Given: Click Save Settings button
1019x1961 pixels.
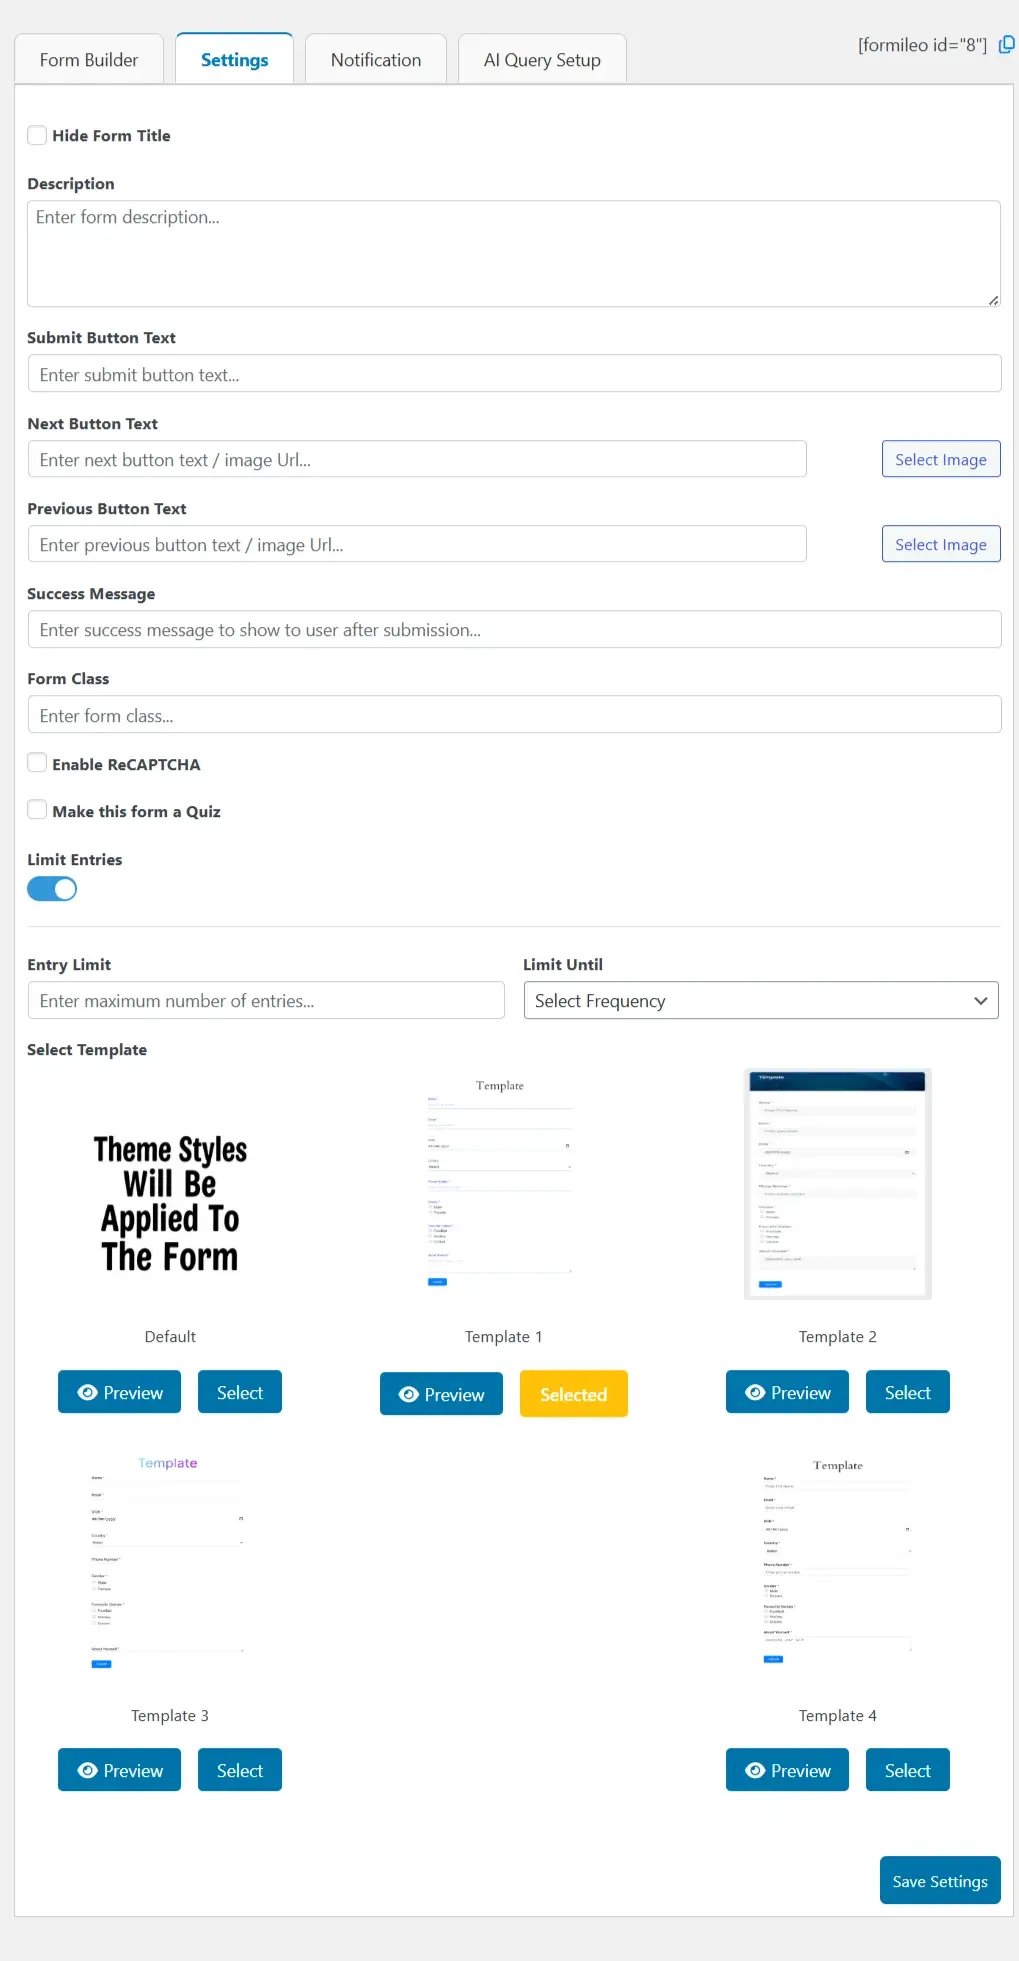Looking at the screenshot, I should pos(939,1881).
